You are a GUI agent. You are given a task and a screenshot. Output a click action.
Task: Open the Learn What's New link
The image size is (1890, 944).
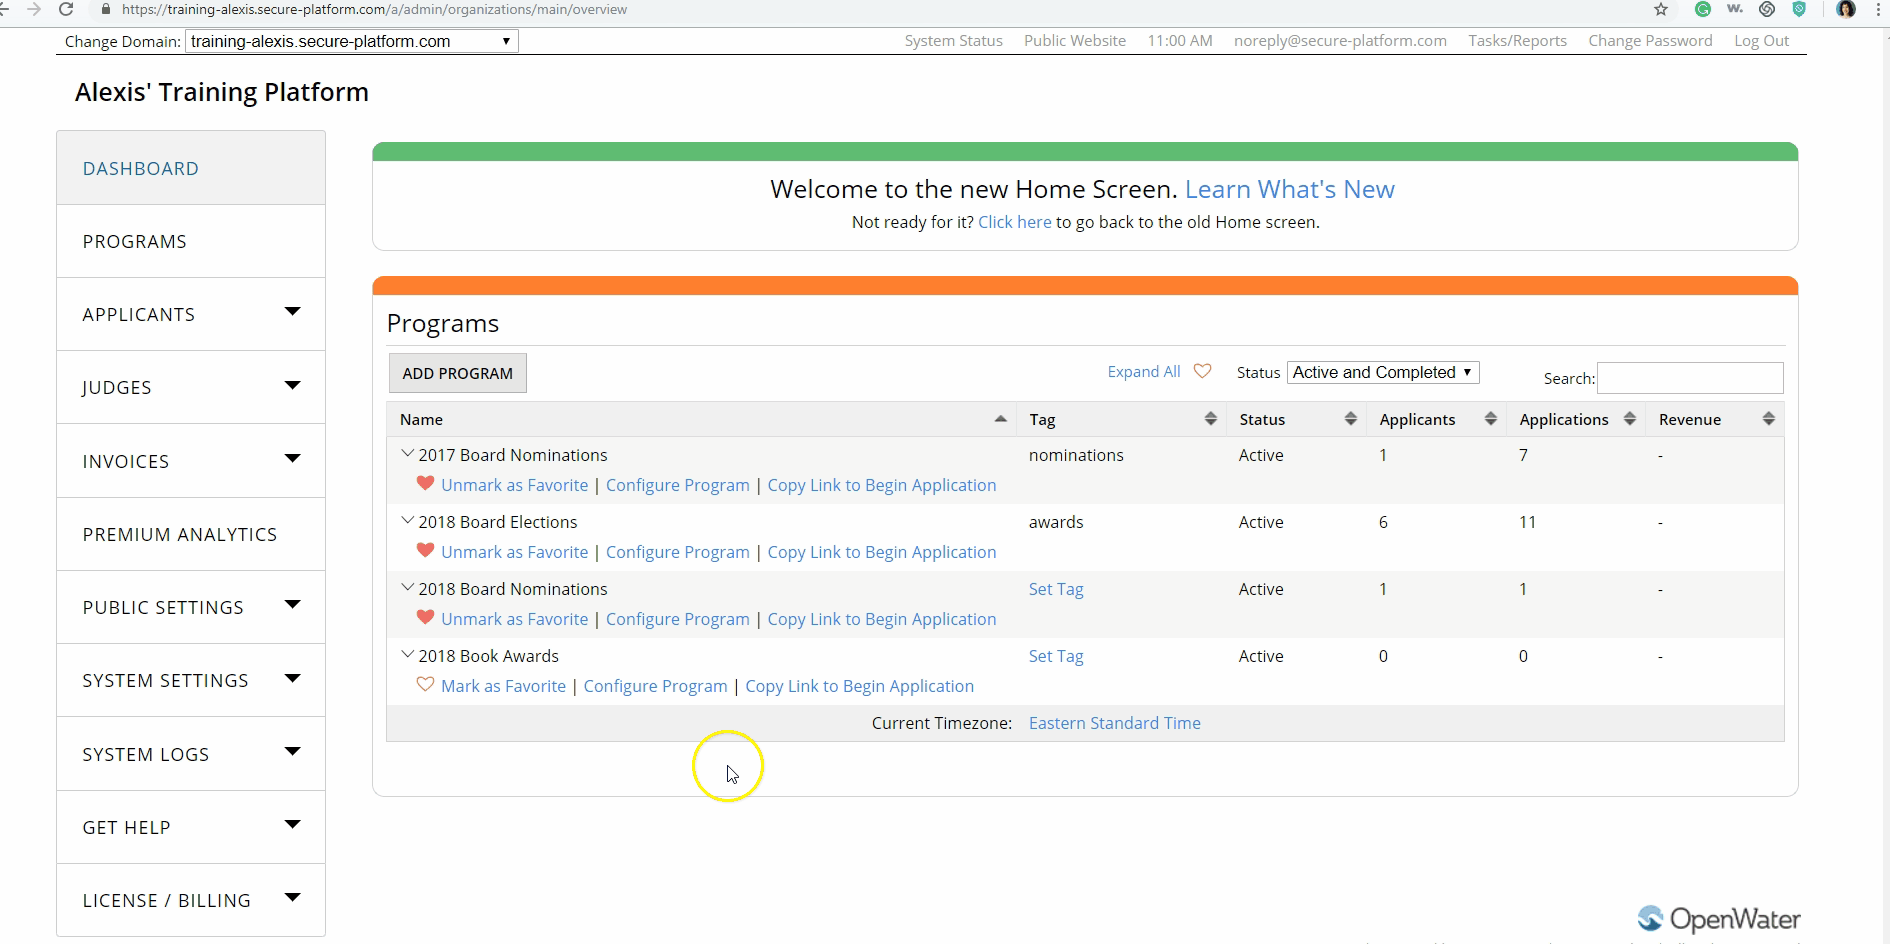point(1289,189)
